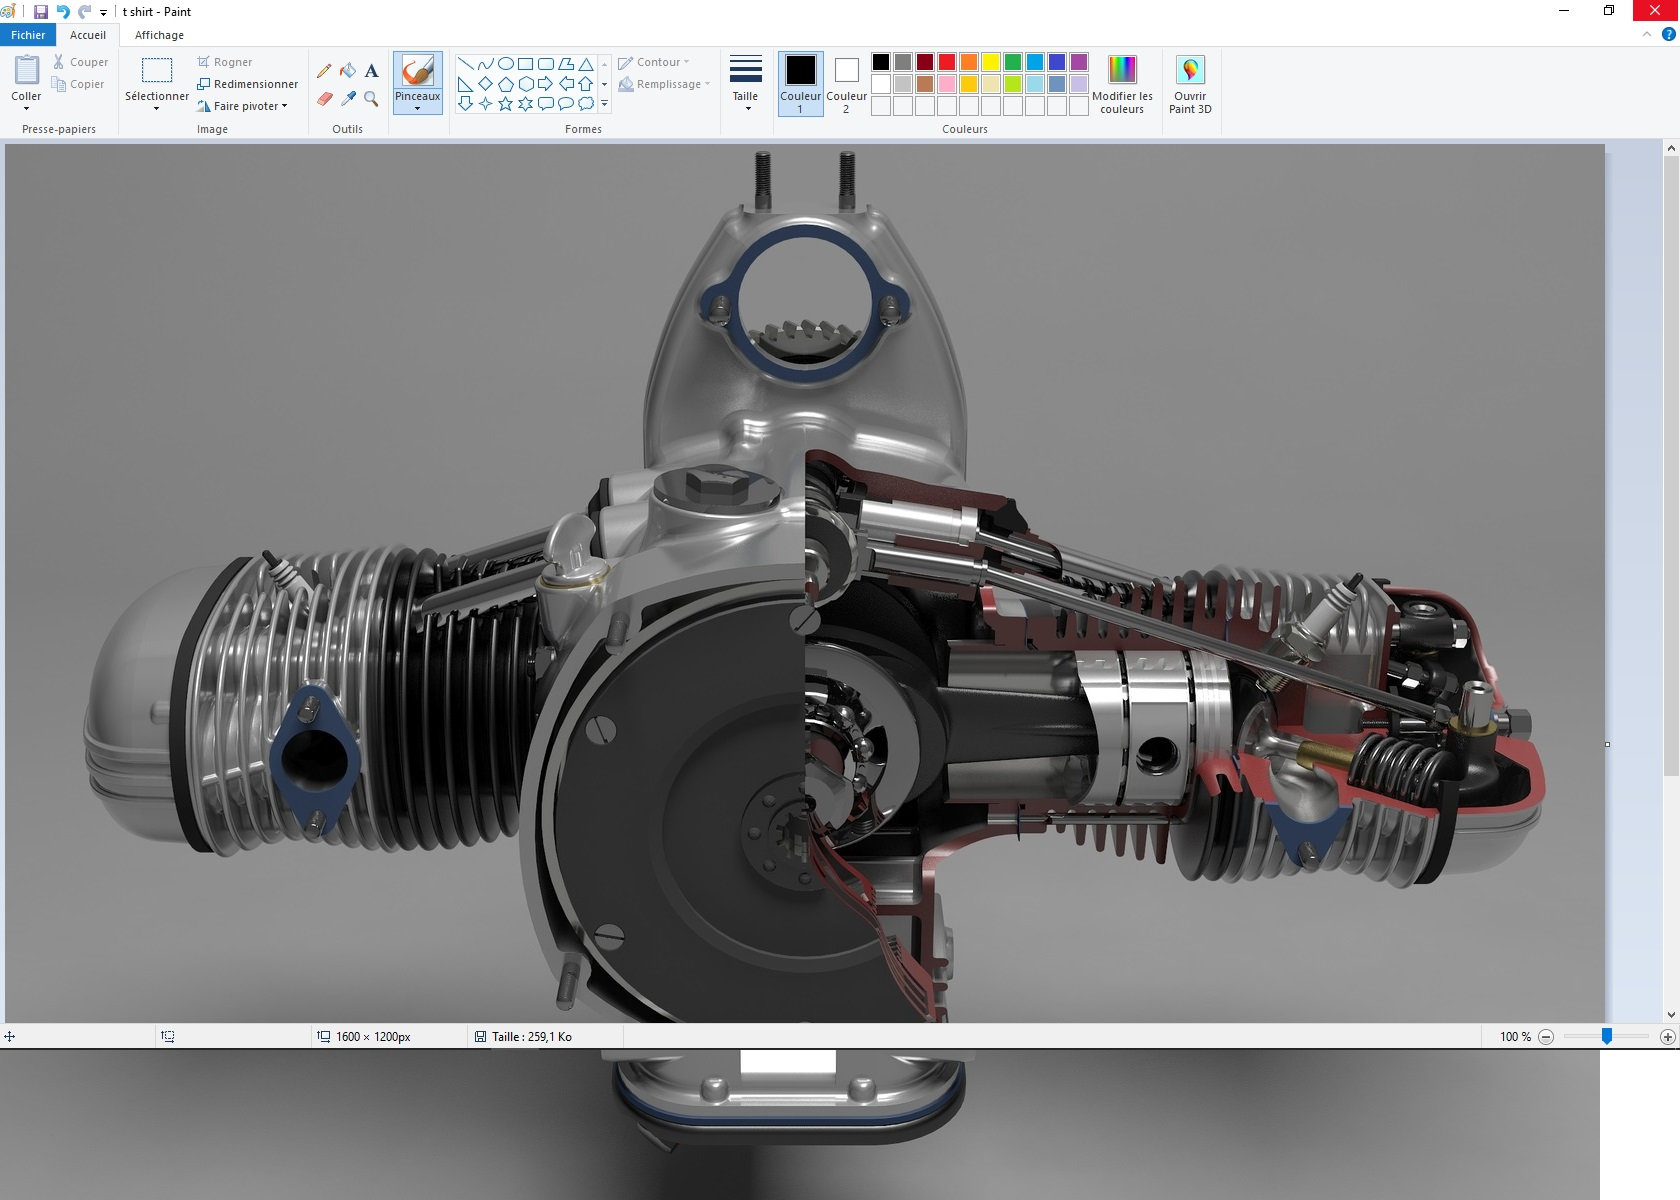1680x1200 pixels.
Task: Pick the Color picker eyedropper tool
Action: [x=348, y=98]
